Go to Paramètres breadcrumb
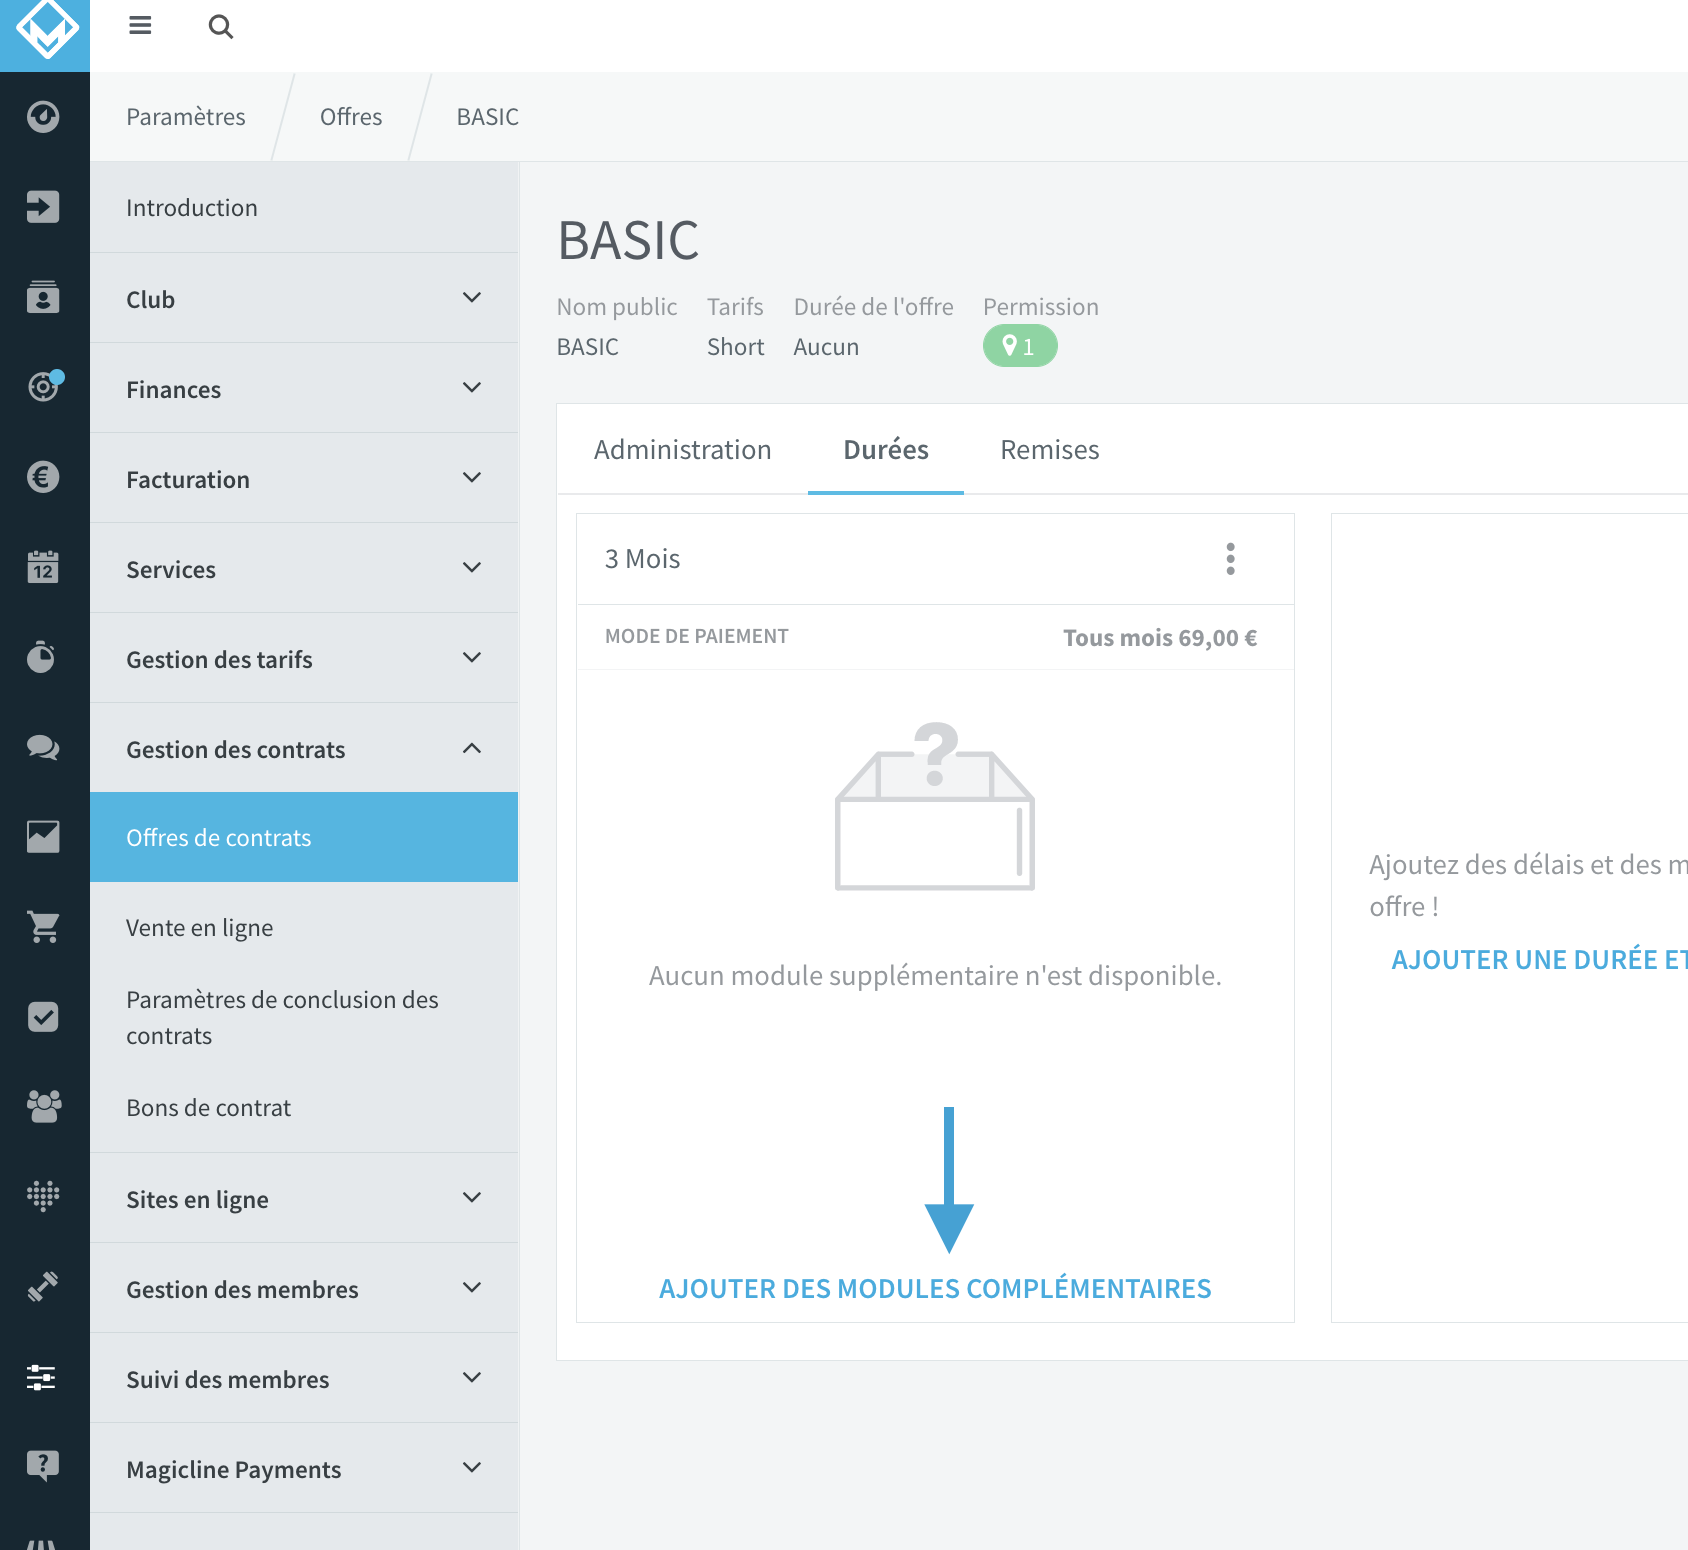Image resolution: width=1688 pixels, height=1550 pixels. pos(186,117)
